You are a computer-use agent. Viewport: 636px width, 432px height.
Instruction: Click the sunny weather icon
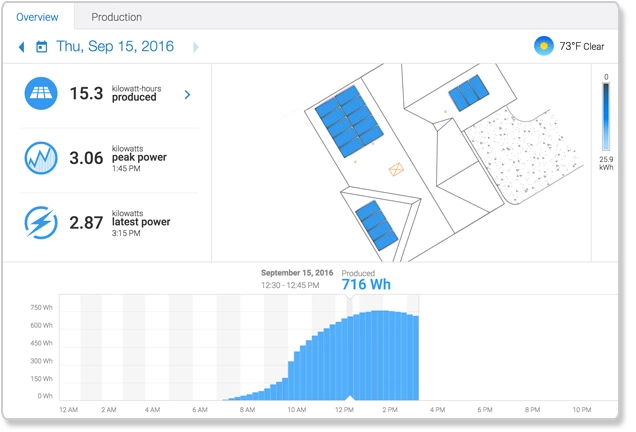543,46
